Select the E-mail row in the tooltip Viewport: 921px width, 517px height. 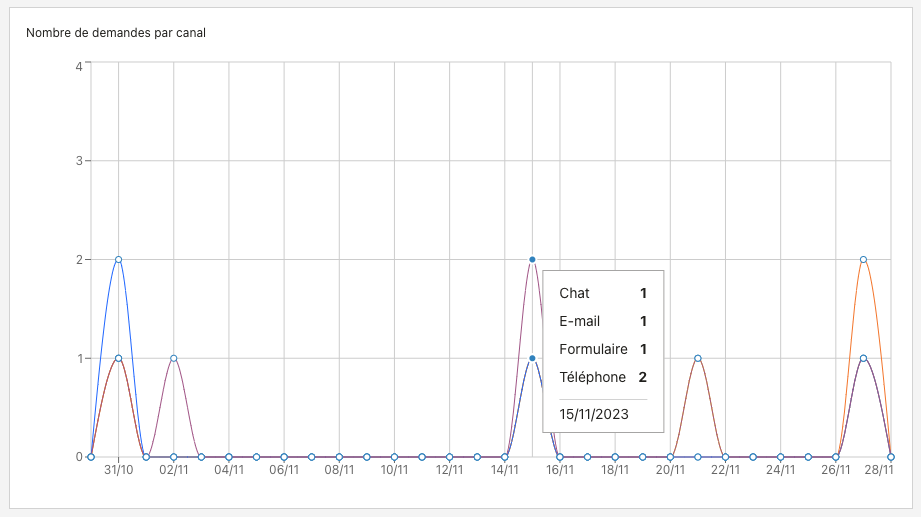[602, 321]
